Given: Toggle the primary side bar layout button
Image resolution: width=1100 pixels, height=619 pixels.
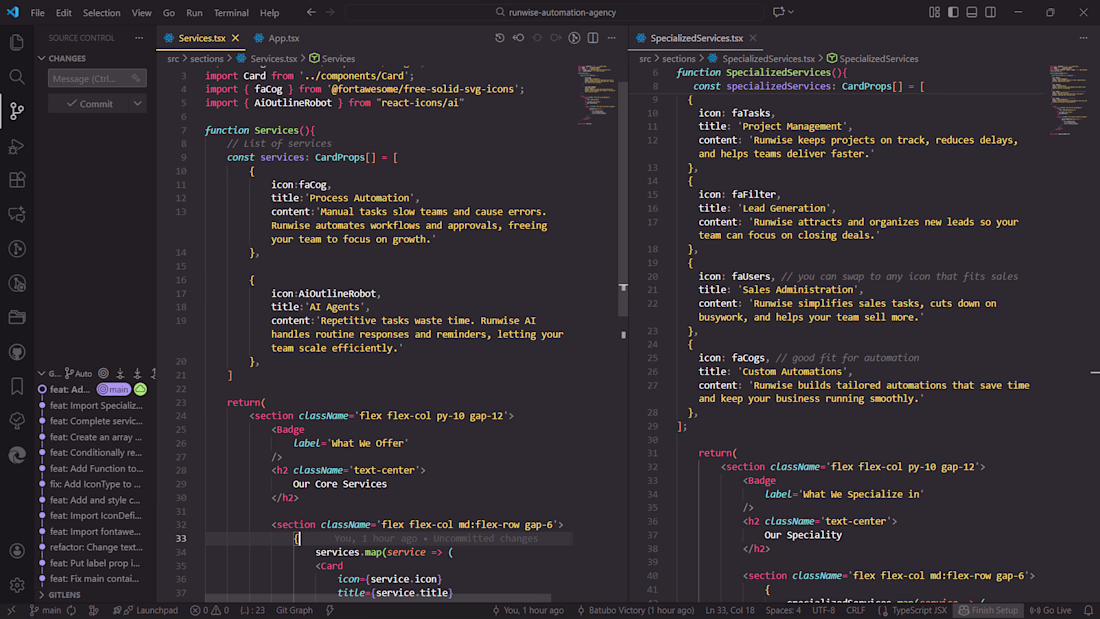Looking at the screenshot, I should 953,13.
